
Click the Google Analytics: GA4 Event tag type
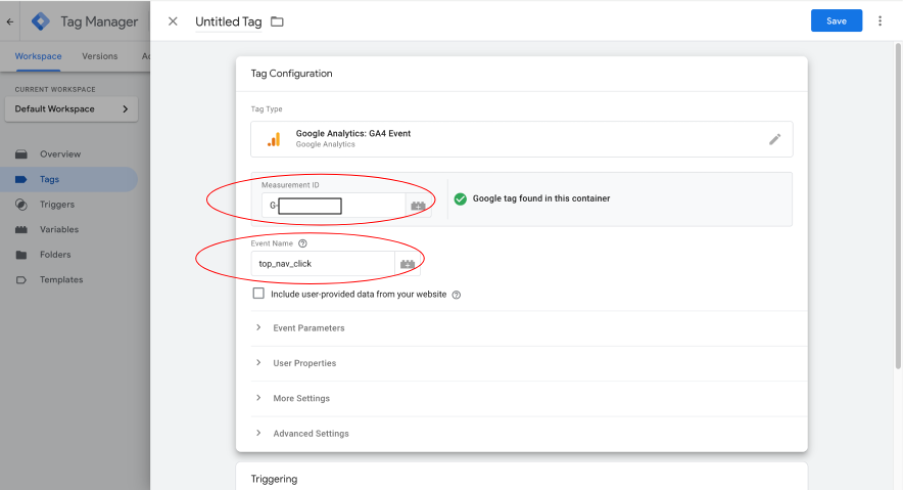(521, 139)
